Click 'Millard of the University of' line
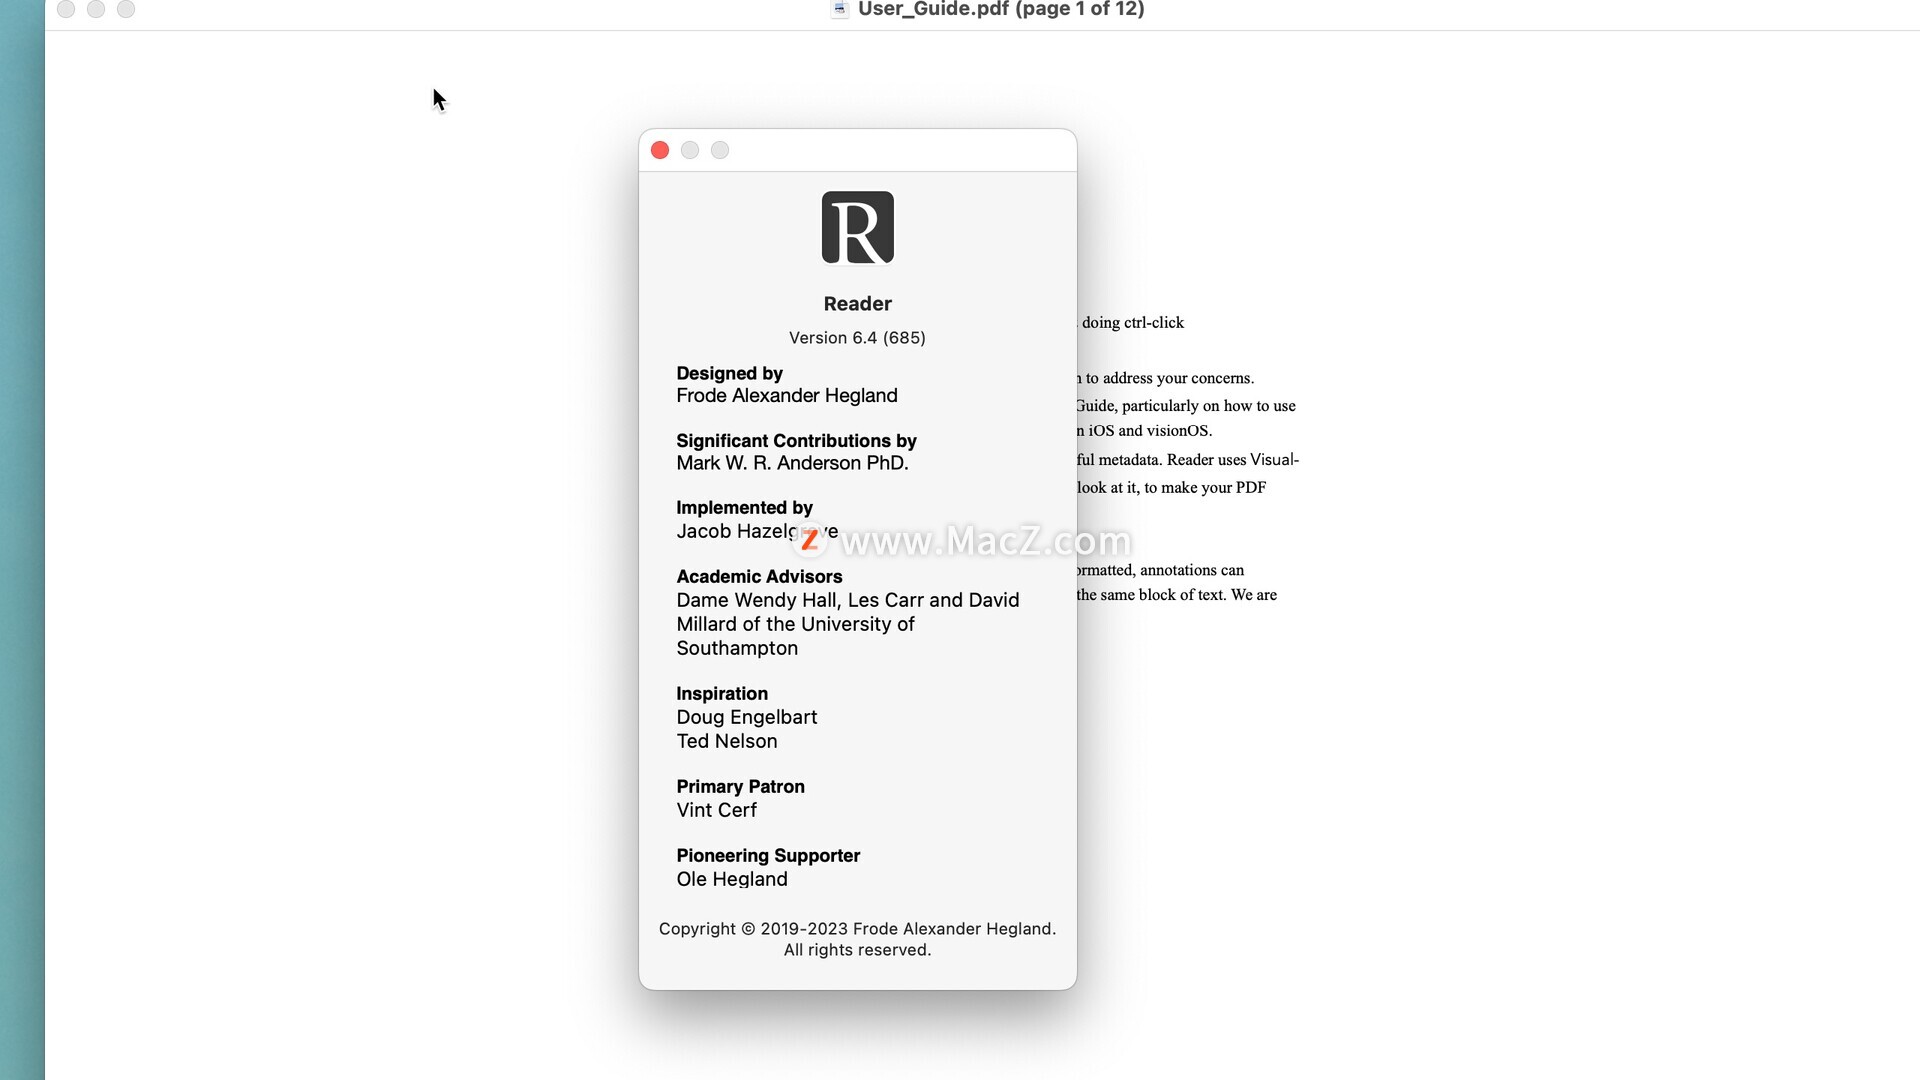This screenshot has width=1920, height=1080. (795, 624)
